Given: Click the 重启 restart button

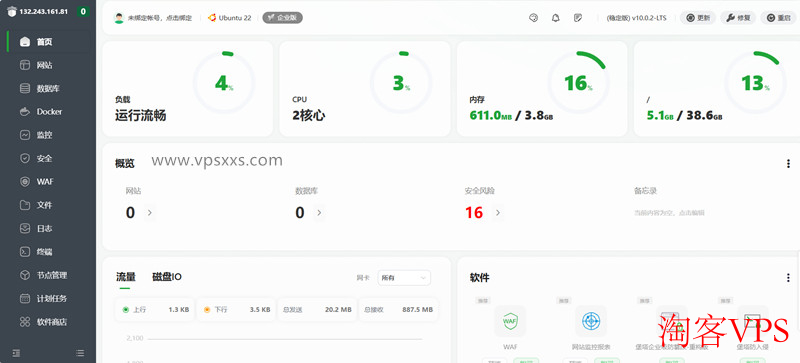Looking at the screenshot, I should [778, 18].
